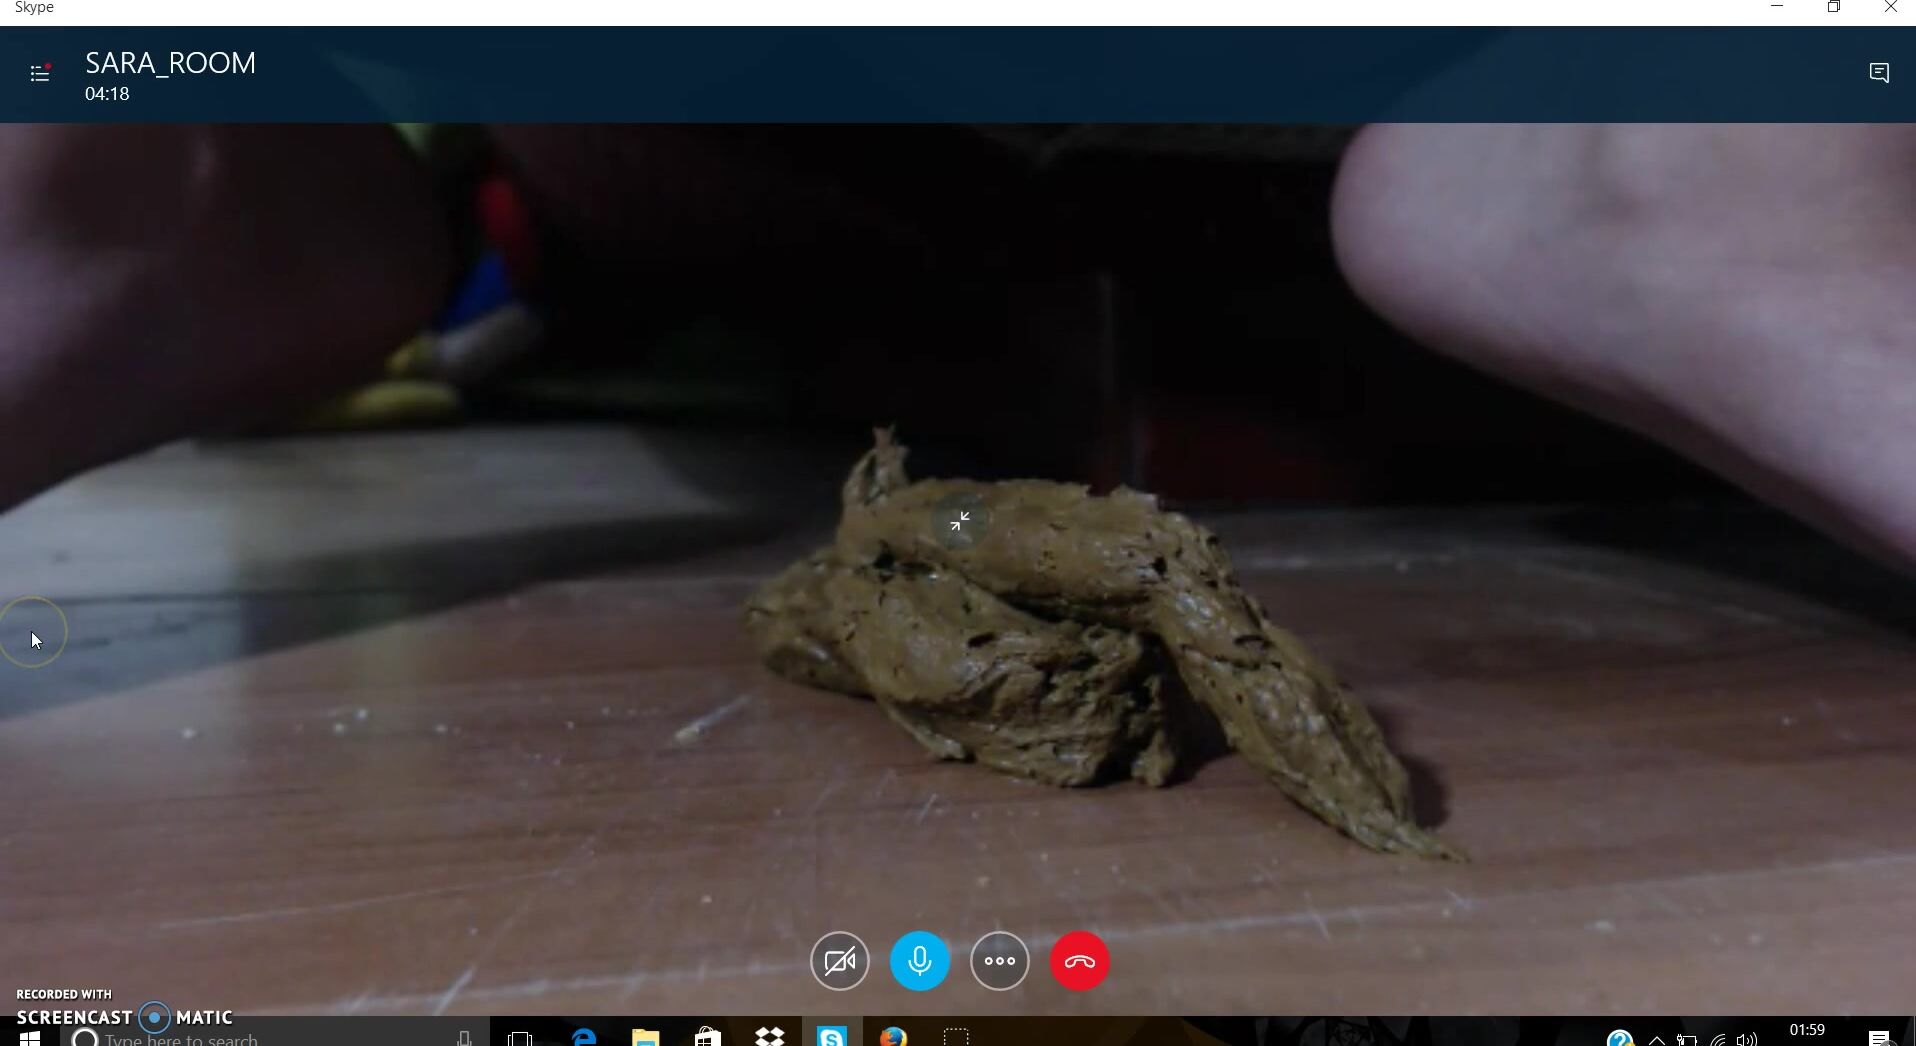Open Microsoft Store from the taskbar
Image resolution: width=1916 pixels, height=1046 pixels.
(x=708, y=1038)
